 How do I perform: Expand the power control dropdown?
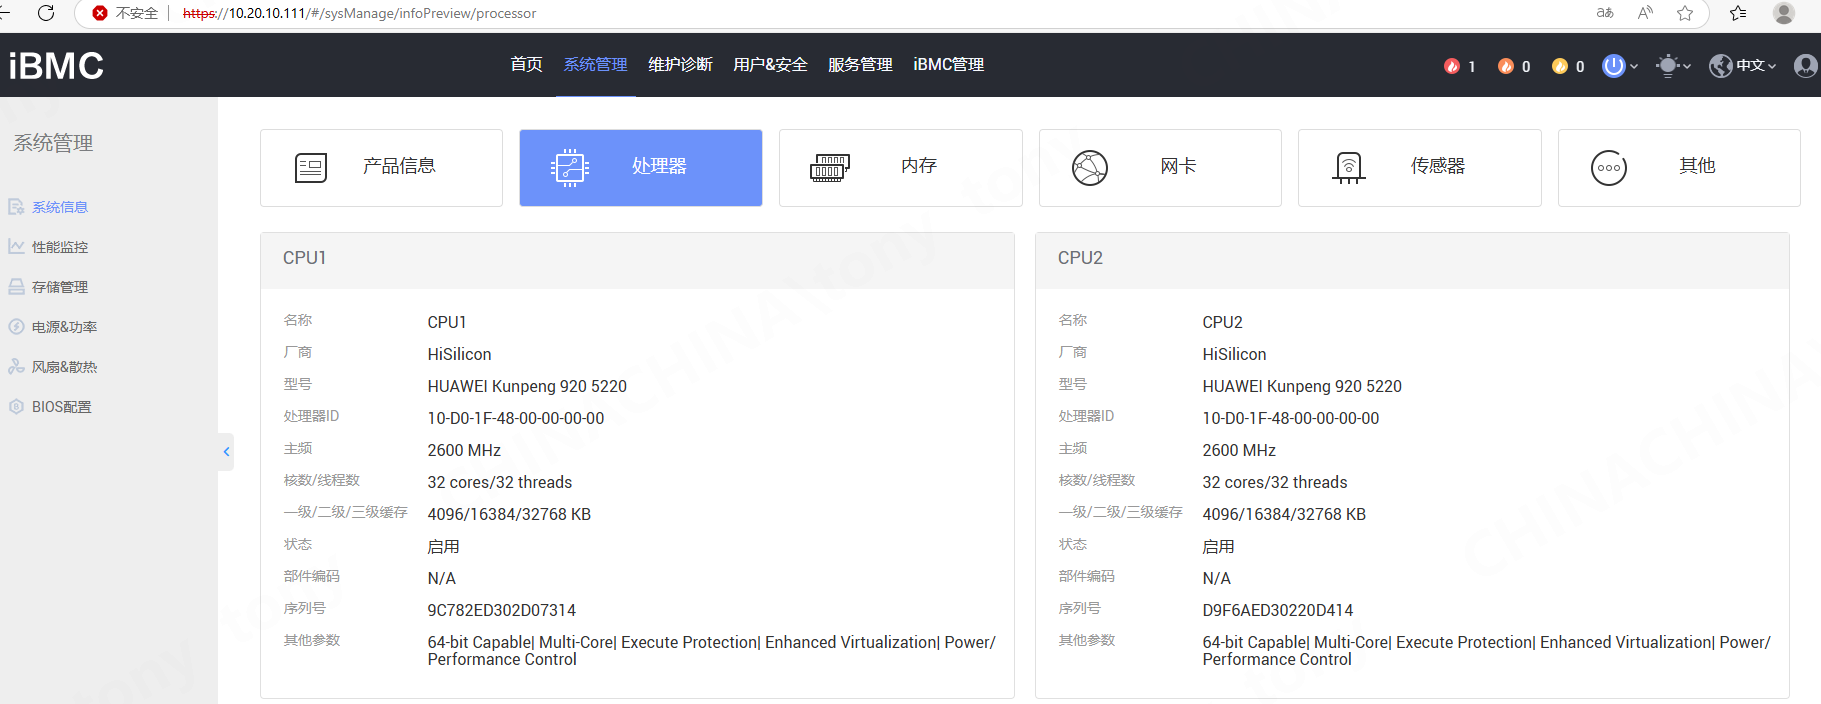pyautogui.click(x=1620, y=66)
